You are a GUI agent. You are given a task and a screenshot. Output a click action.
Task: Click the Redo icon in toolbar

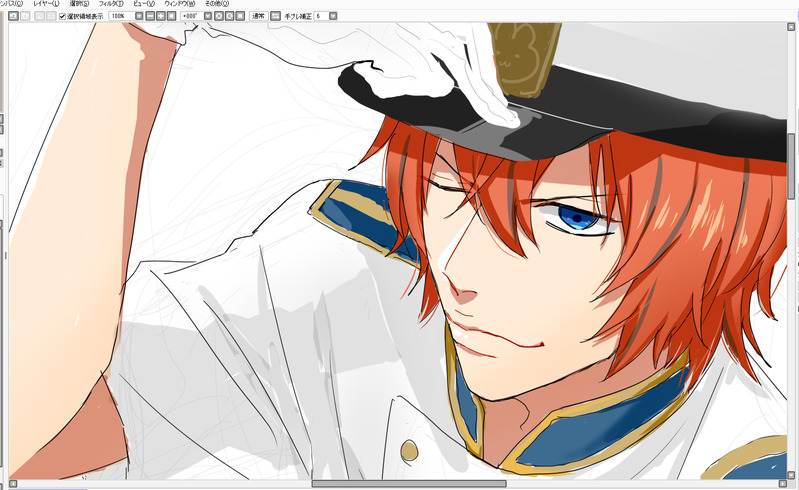25,16
